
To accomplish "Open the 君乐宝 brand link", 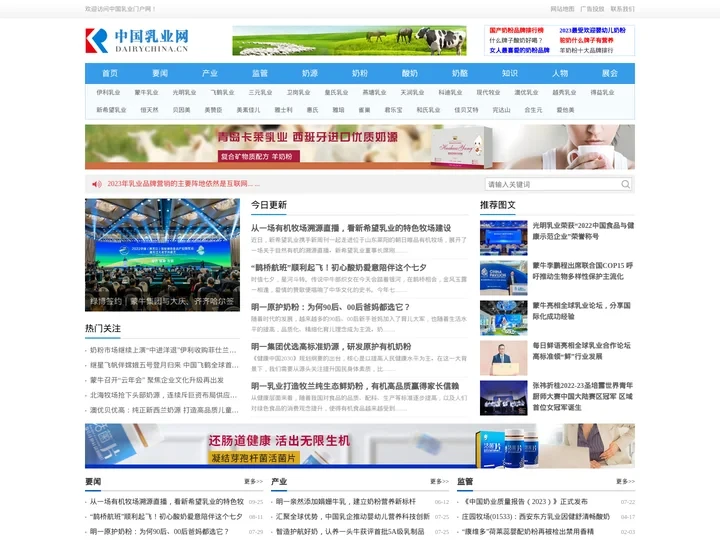I will [x=394, y=110].
